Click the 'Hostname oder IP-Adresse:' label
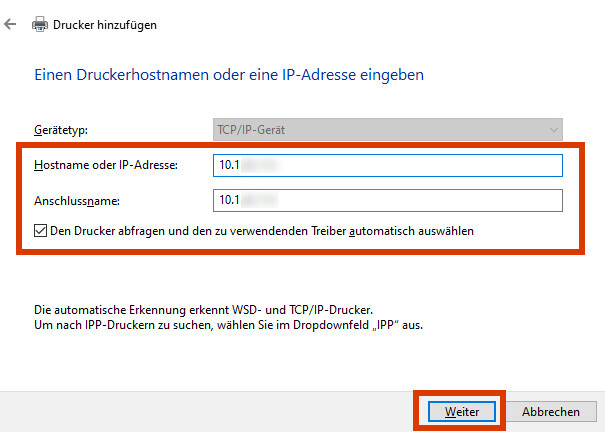605x433 pixels. [x=106, y=165]
